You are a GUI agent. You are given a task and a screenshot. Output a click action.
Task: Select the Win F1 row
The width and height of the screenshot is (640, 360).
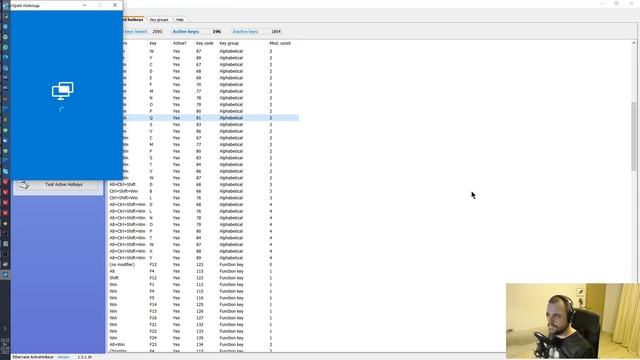pyautogui.click(x=203, y=284)
